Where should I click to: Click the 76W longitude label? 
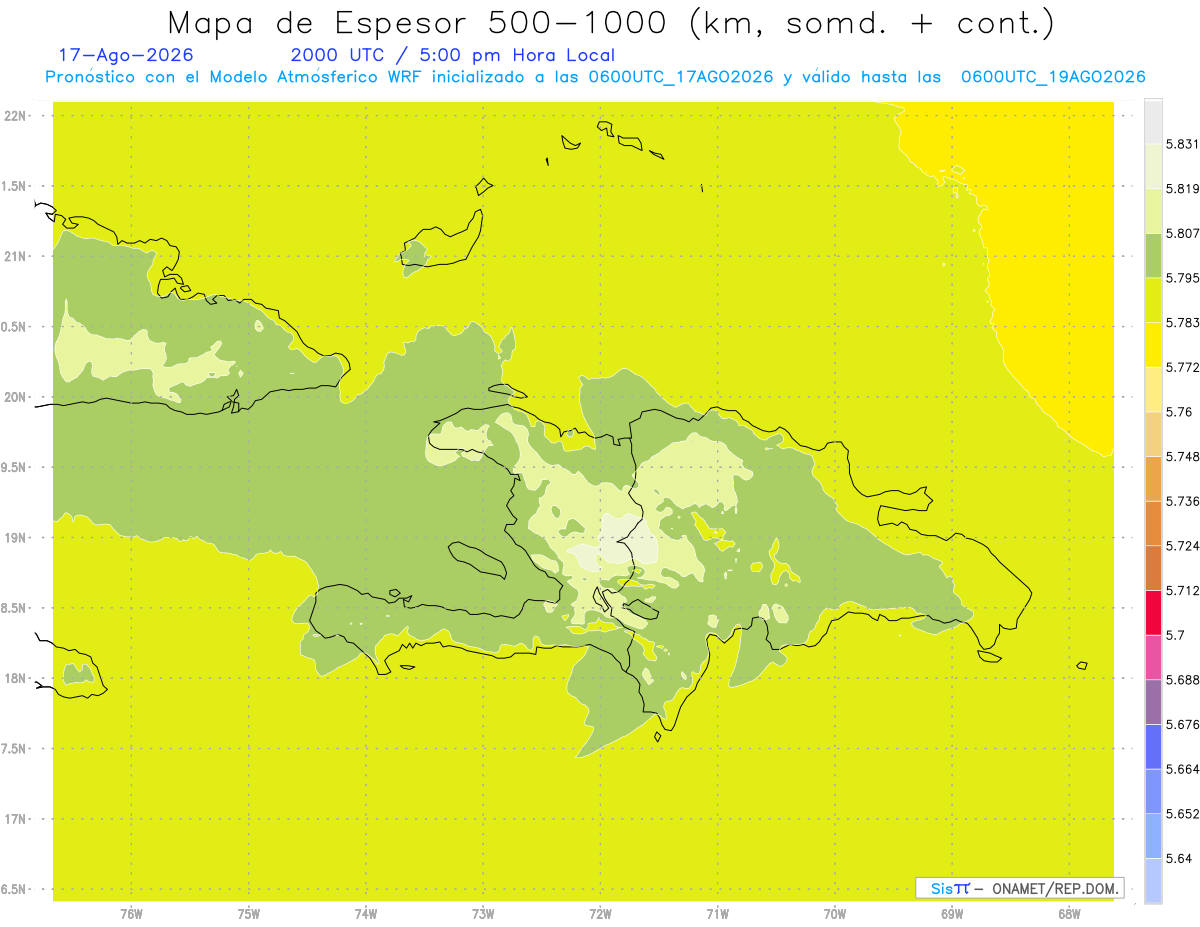pyautogui.click(x=131, y=914)
